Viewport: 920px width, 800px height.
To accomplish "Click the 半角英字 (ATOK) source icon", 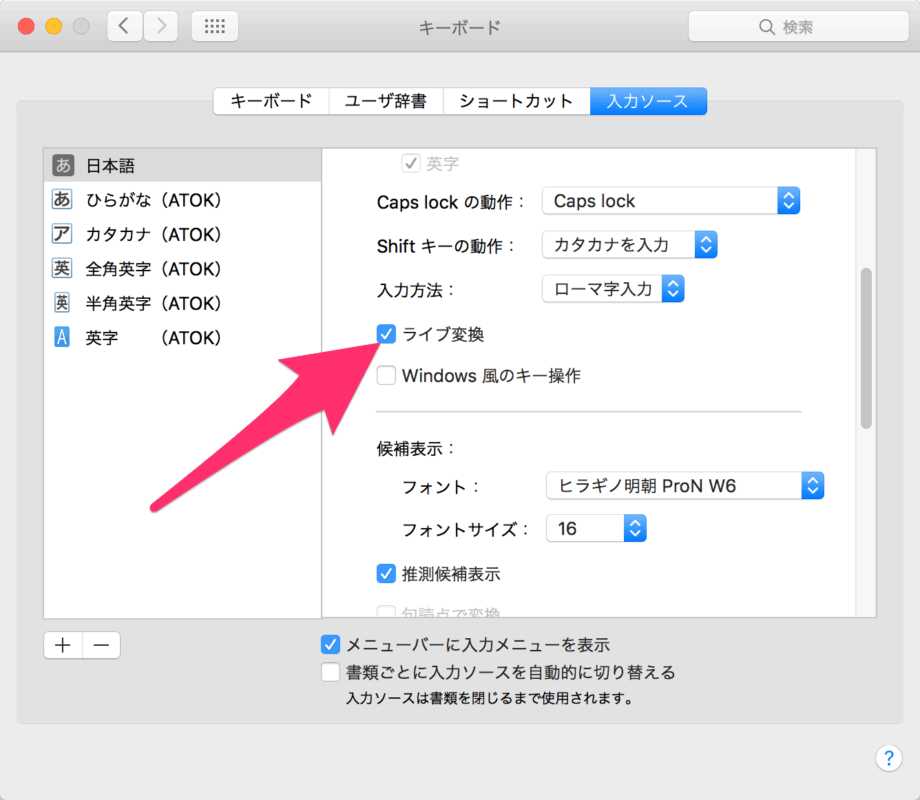I will 63,303.
